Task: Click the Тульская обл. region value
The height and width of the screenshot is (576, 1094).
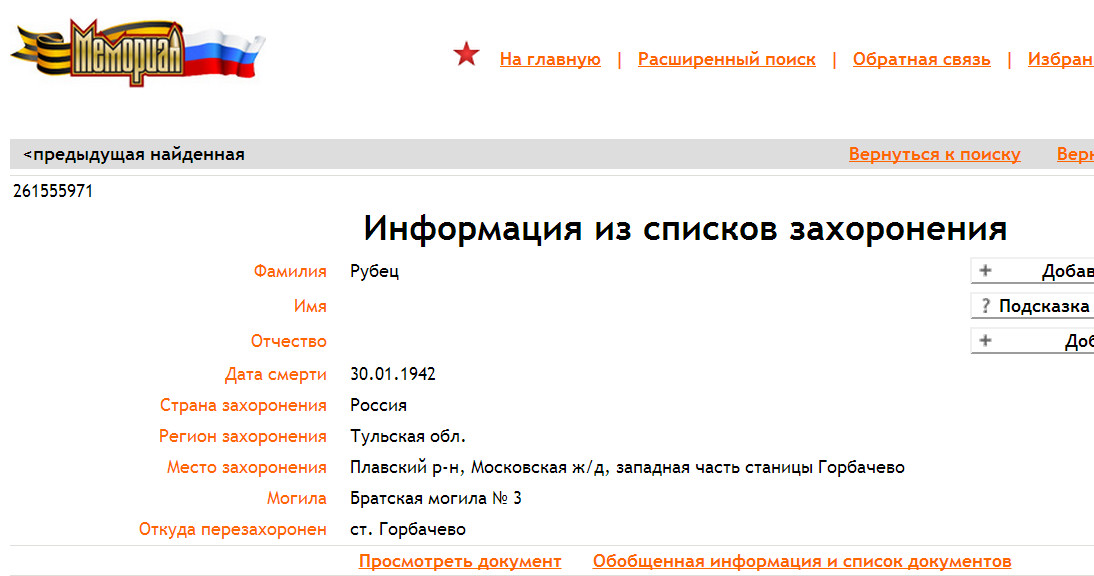Action: [407, 436]
